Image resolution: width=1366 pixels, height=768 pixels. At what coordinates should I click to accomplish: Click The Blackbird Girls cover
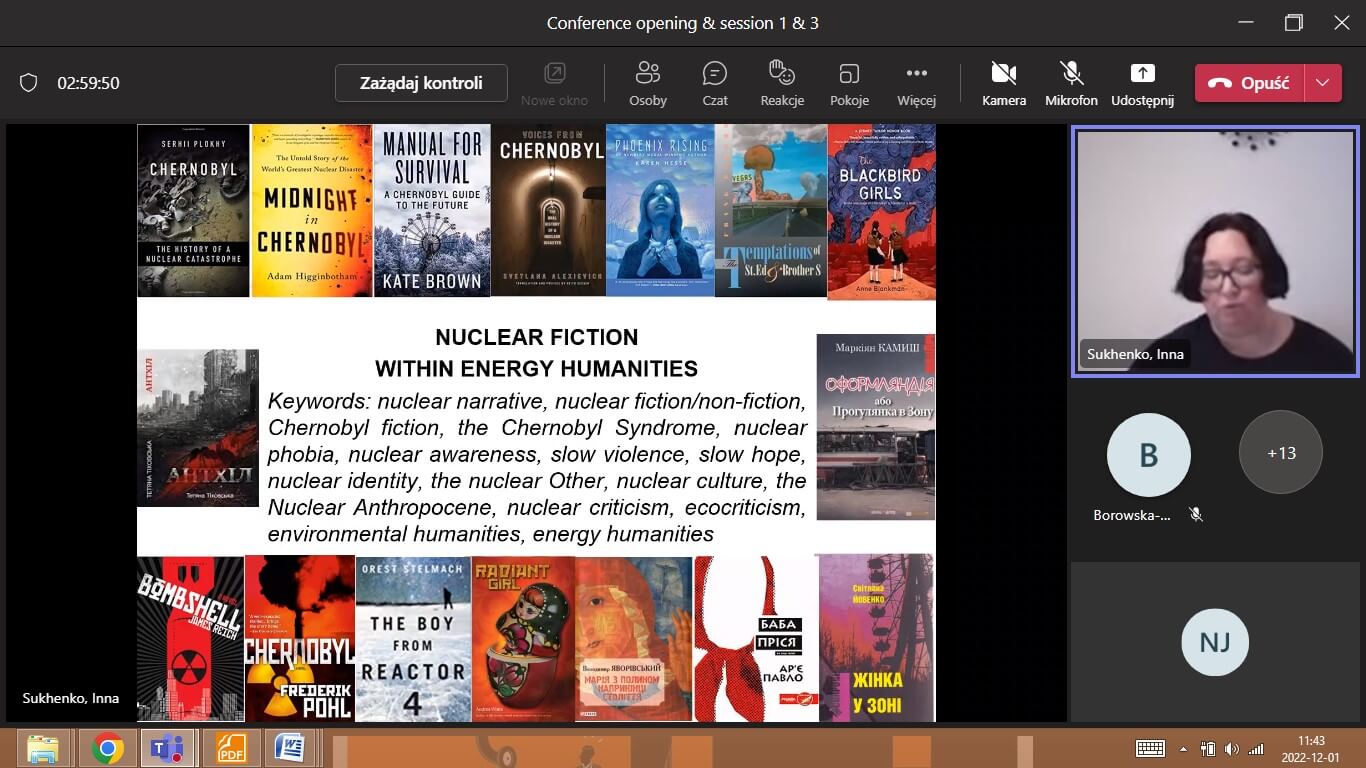tap(882, 211)
